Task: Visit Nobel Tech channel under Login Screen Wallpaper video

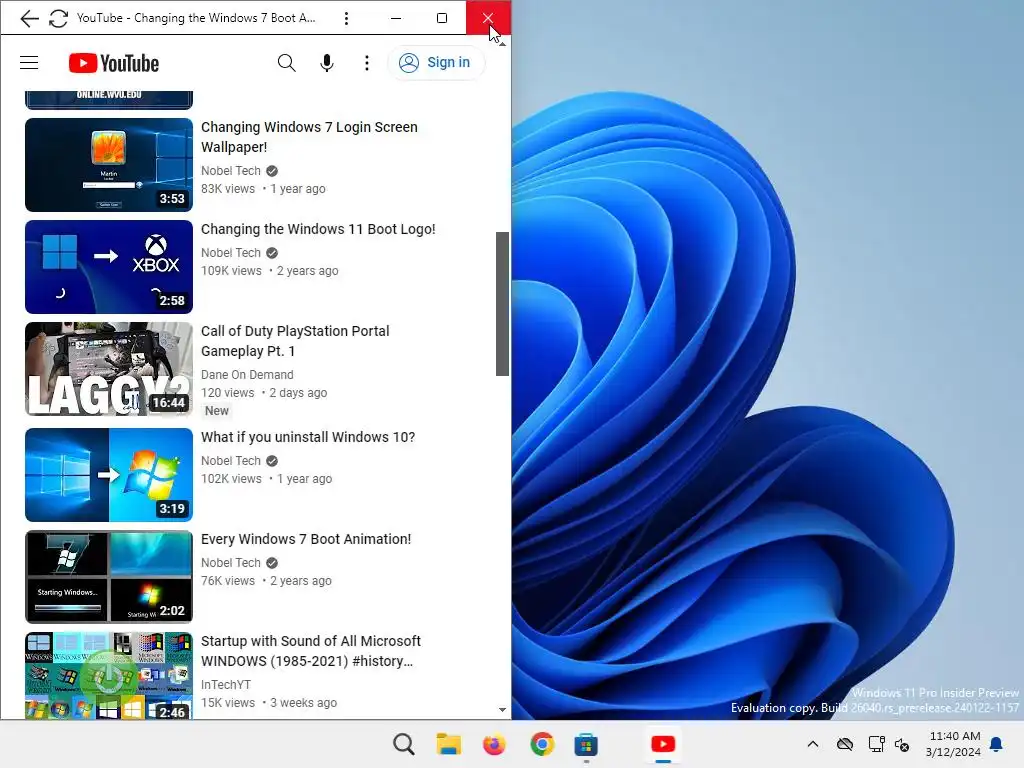Action: pyautogui.click(x=231, y=170)
